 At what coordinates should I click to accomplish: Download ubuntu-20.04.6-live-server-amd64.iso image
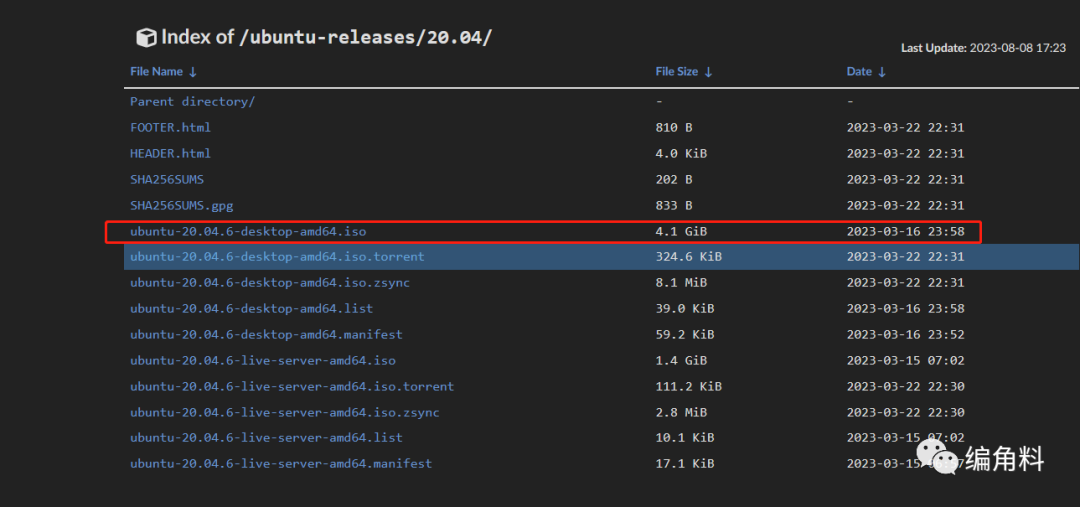[262, 360]
